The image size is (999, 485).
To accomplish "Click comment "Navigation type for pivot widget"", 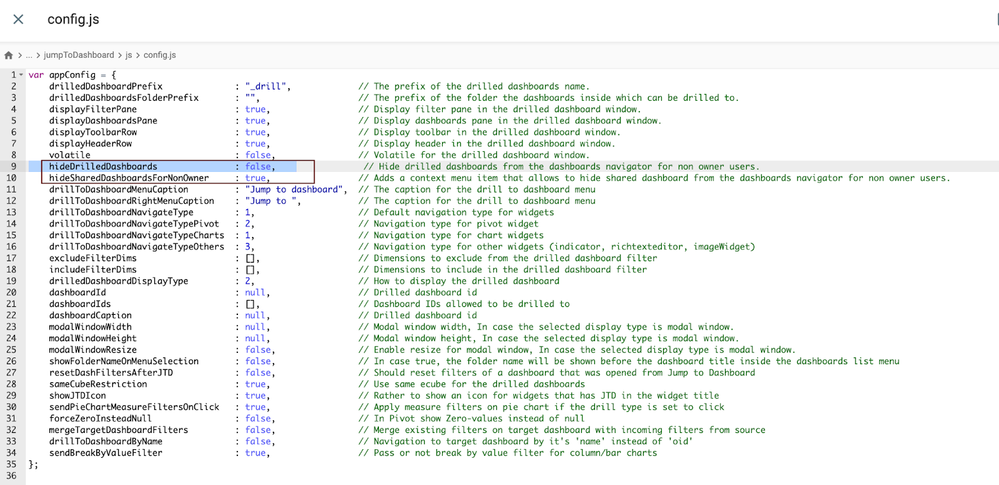I will pos(449,224).
